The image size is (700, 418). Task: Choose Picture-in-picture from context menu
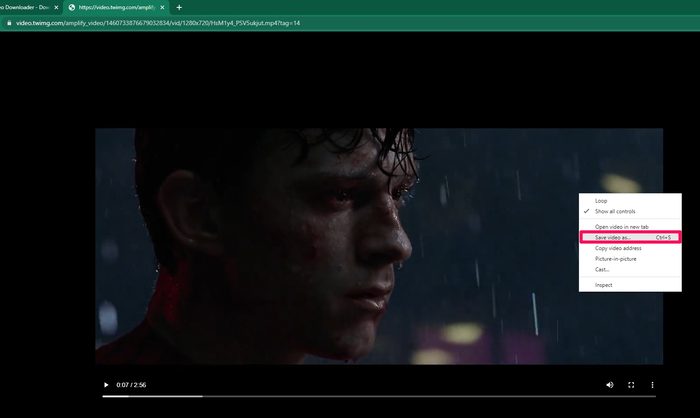tap(630, 259)
